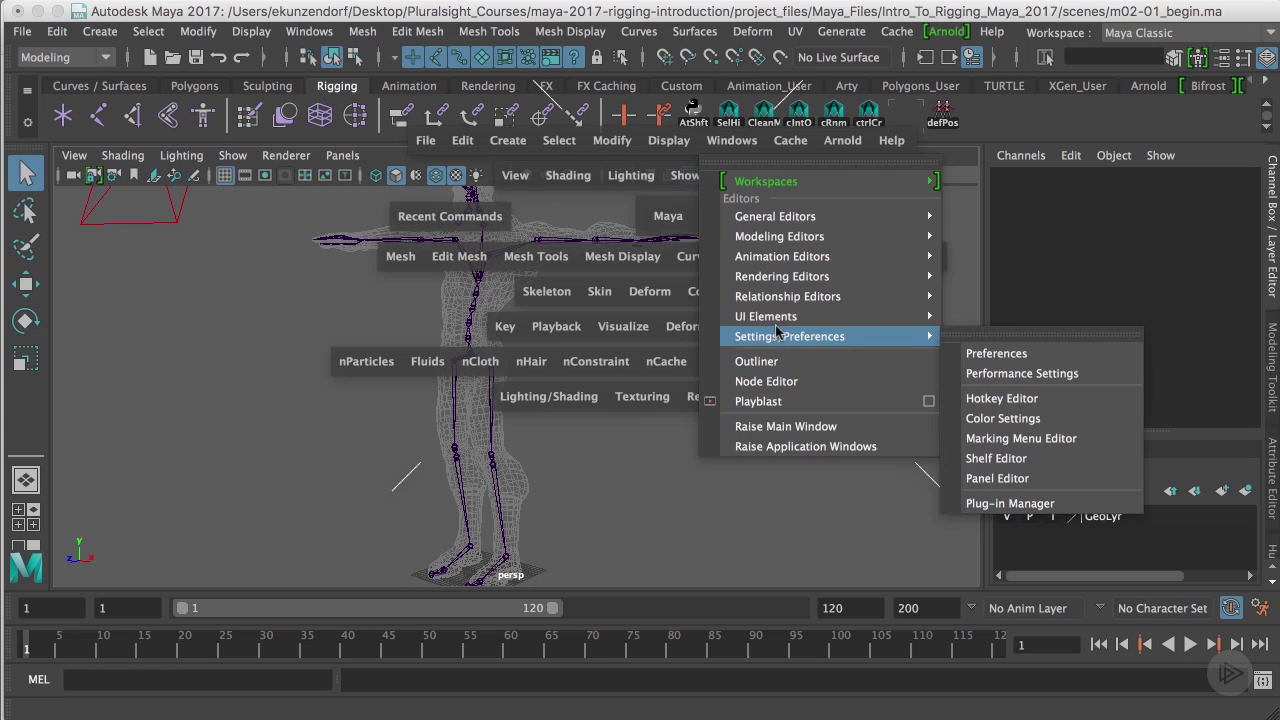Click the HumanIK character figure icon
This screenshot has height=720, width=1280.
pos(204,116)
